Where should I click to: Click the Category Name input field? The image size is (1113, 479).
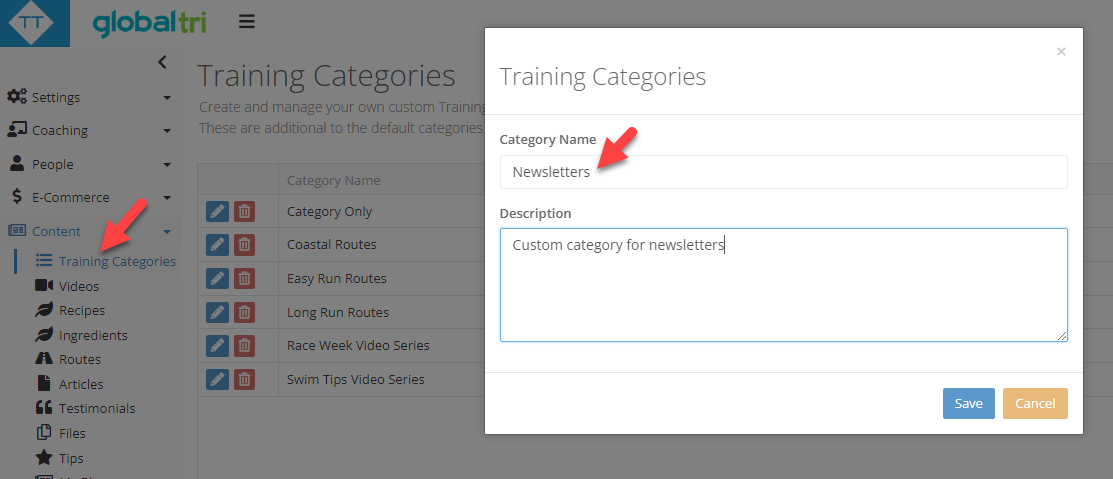784,172
